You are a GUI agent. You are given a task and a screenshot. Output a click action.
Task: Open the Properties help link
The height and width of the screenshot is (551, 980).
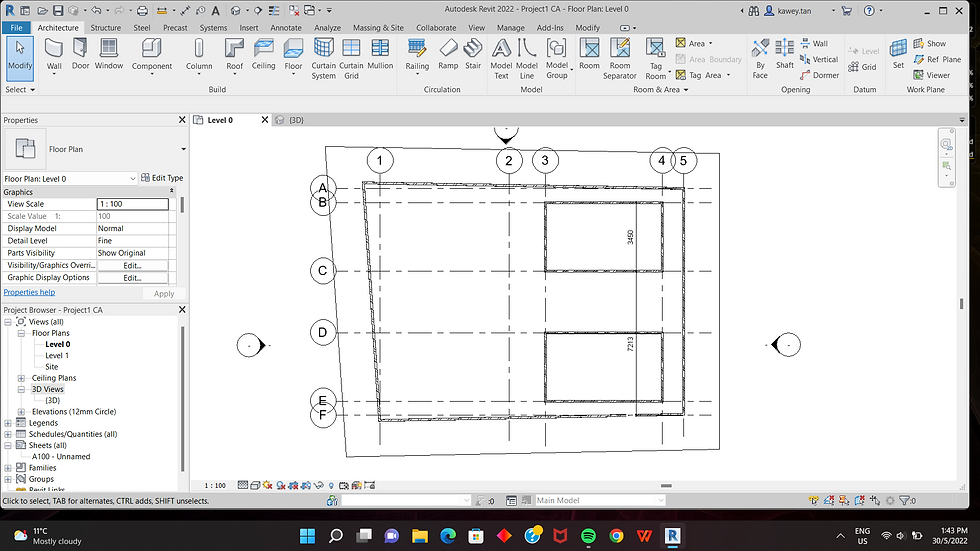pos(29,292)
